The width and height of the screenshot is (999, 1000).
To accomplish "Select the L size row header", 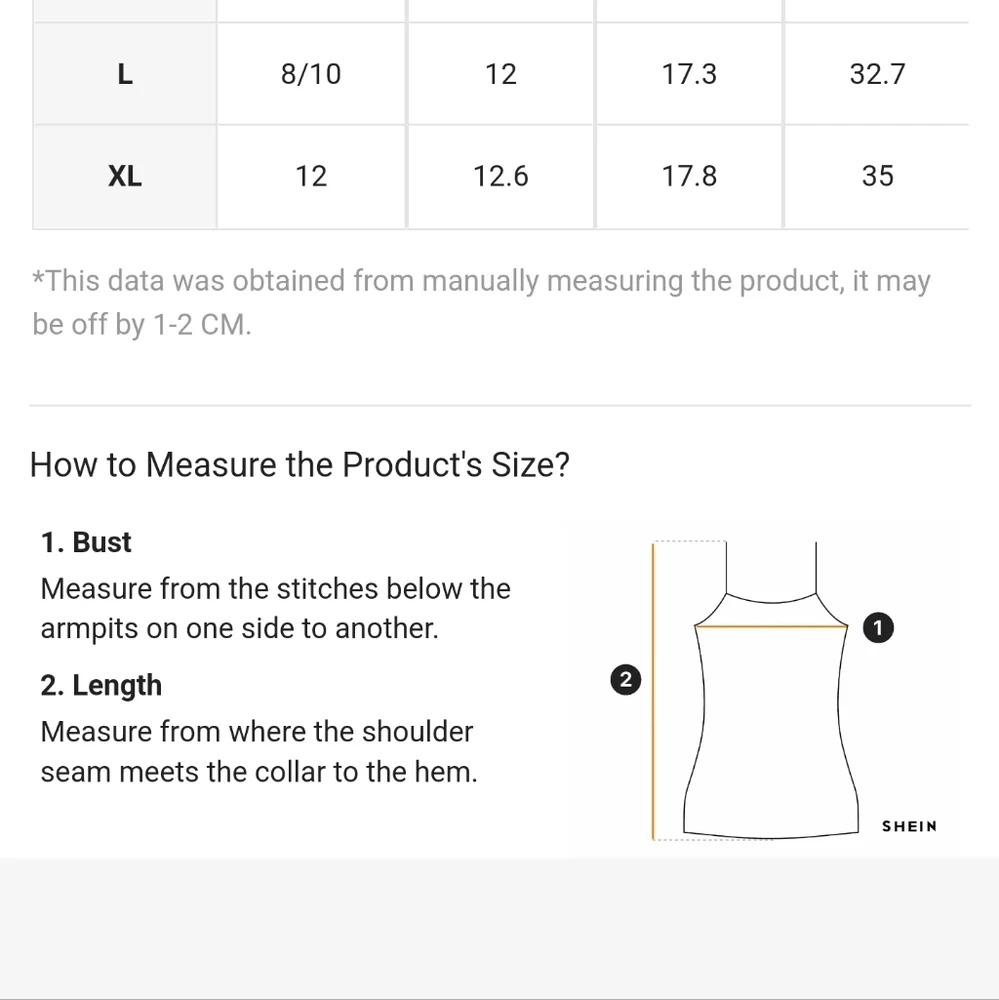I will click(125, 74).
